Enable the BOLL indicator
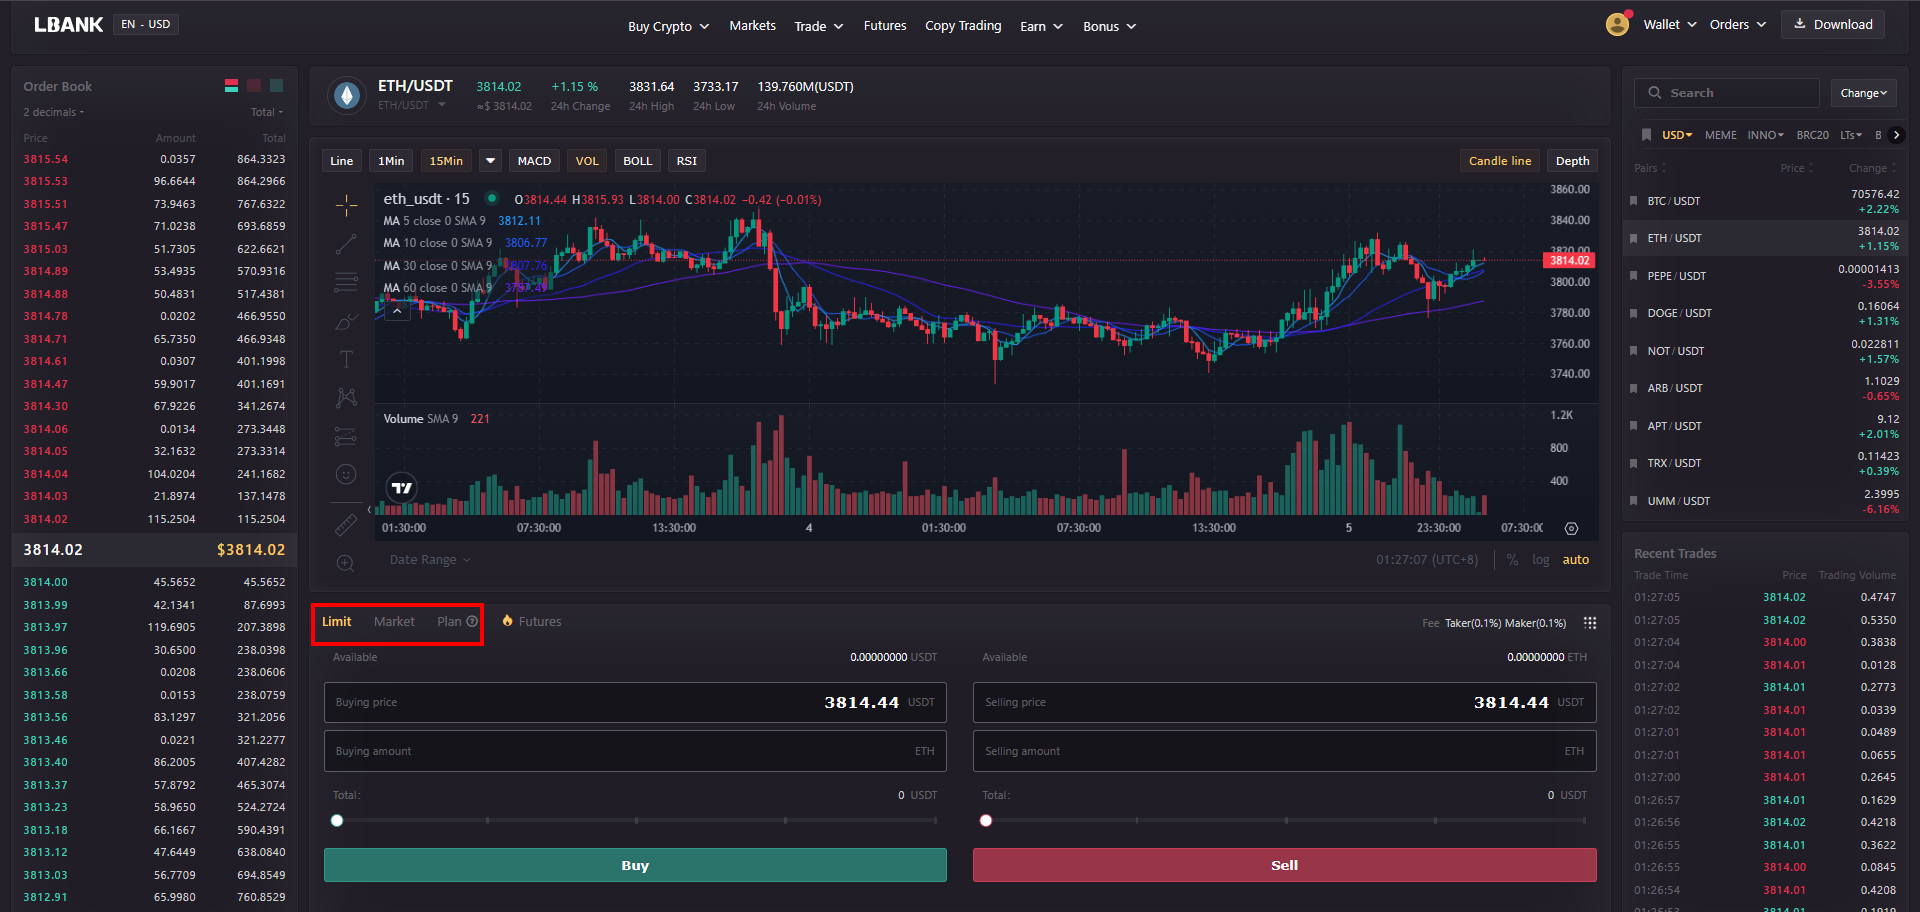Viewport: 1920px width, 912px height. click(637, 161)
